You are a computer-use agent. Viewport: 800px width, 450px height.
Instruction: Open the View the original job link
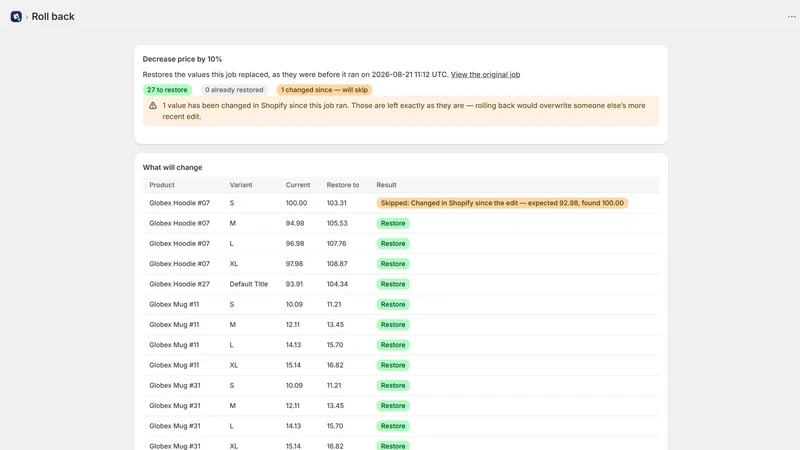(485, 74)
